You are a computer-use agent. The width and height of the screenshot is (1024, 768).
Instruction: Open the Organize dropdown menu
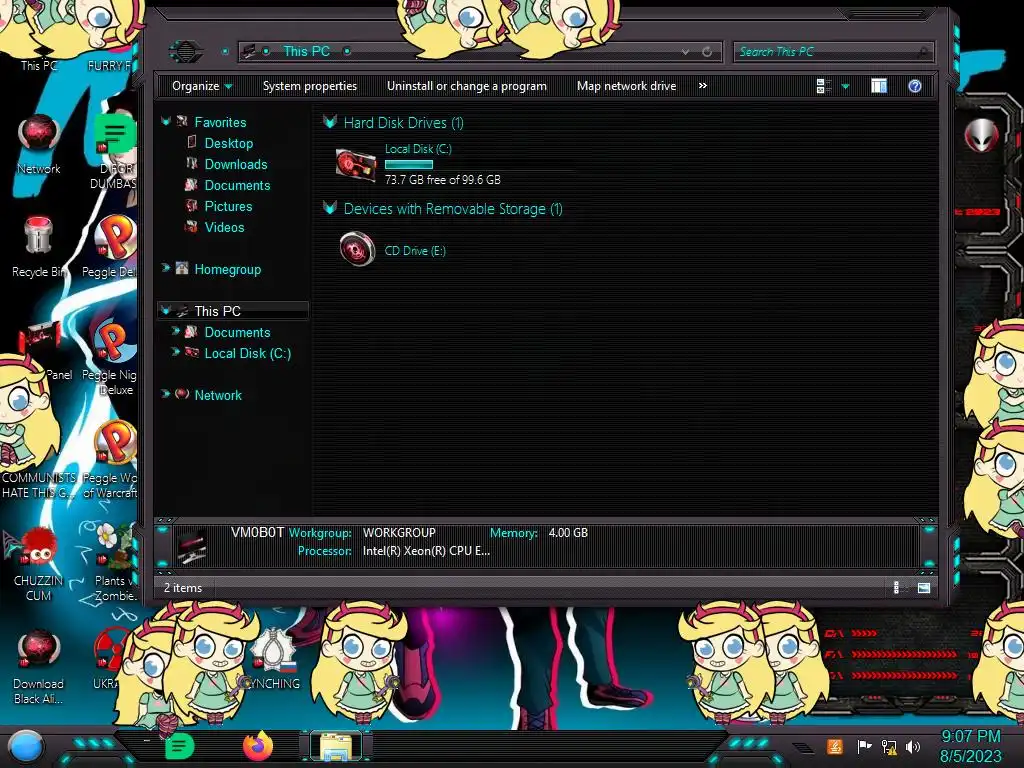pos(202,86)
